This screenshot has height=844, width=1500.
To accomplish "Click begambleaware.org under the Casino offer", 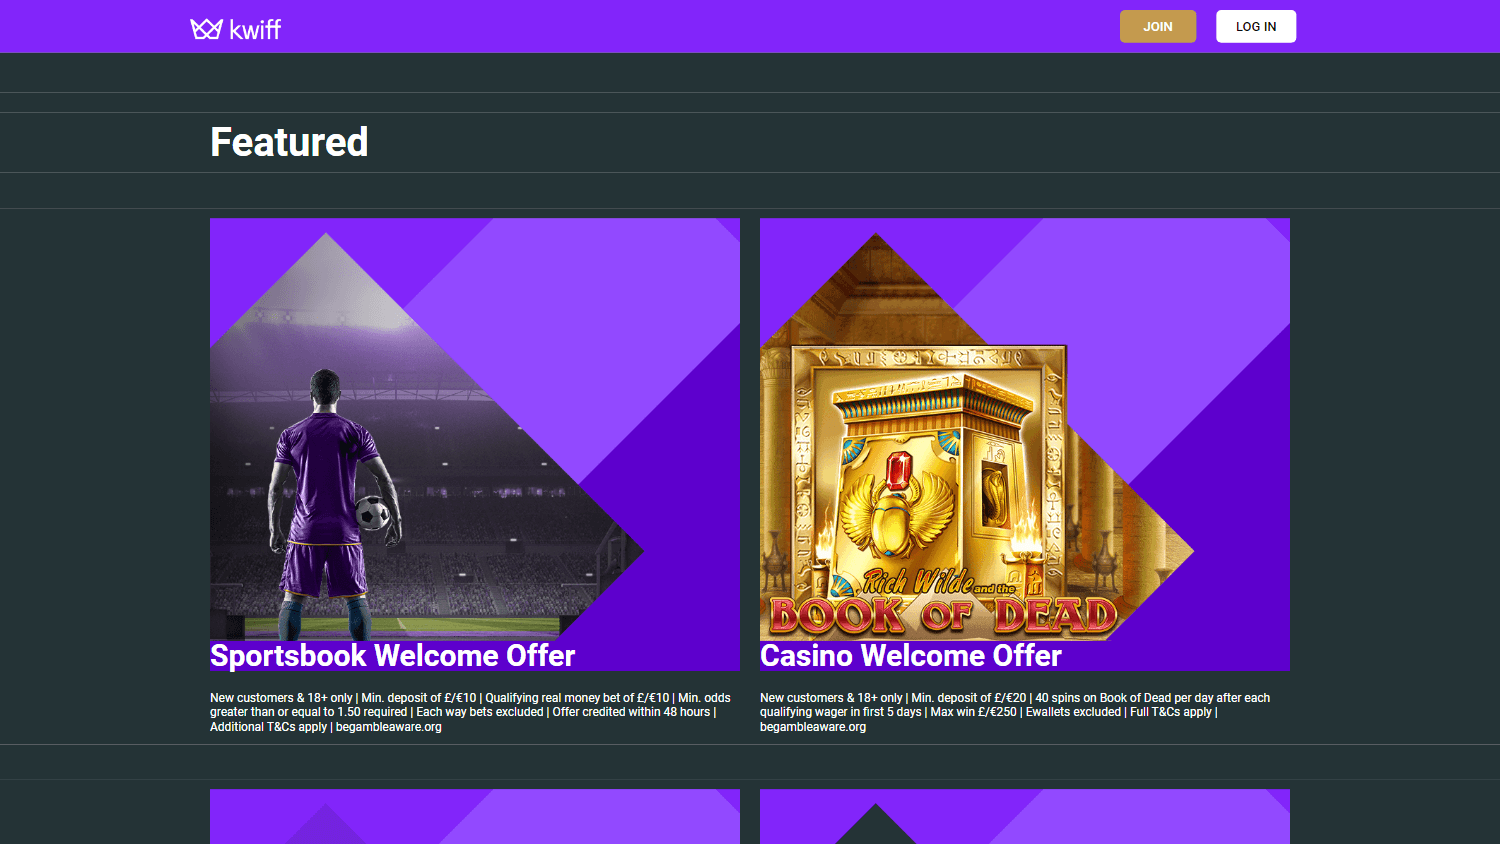I will [x=813, y=727].
